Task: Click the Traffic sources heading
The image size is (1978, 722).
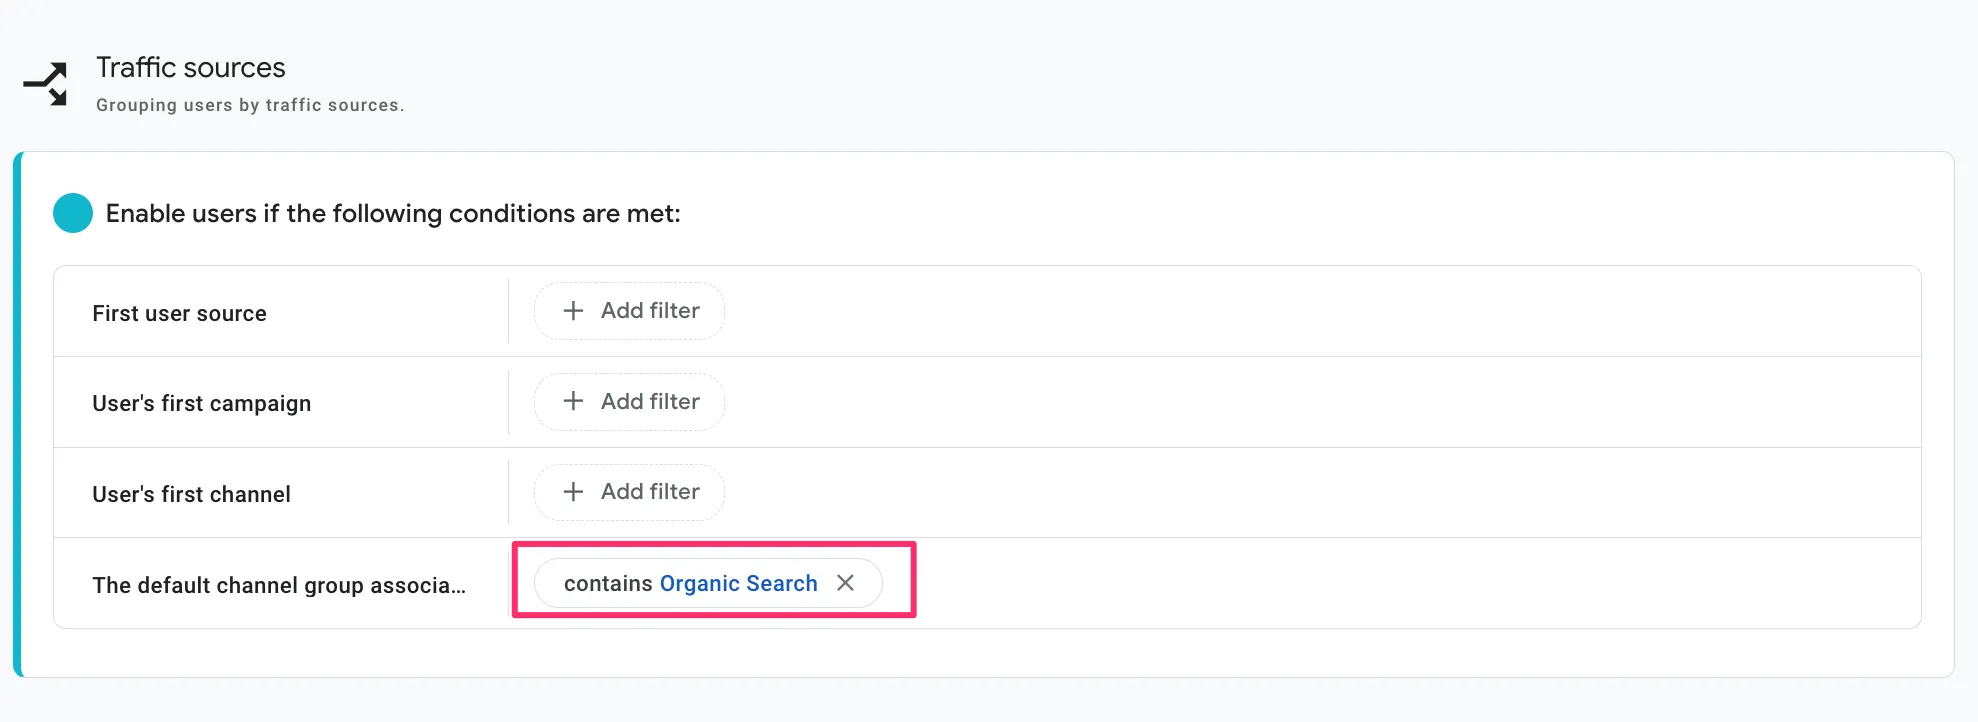Action: pos(191,68)
